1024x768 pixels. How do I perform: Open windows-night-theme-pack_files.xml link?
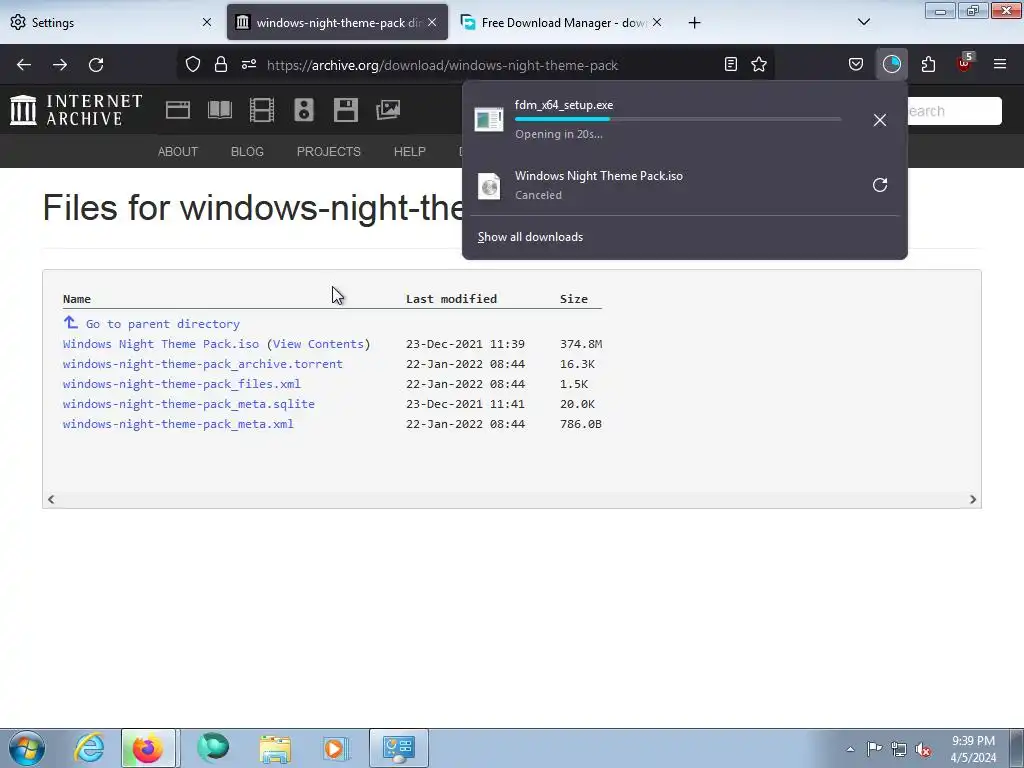pyautogui.click(x=182, y=384)
